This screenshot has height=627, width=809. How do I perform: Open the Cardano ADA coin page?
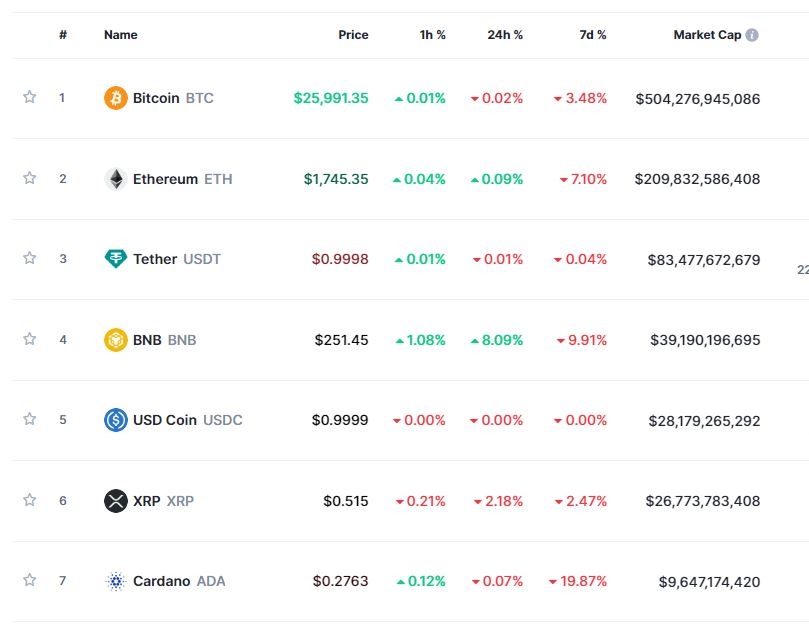(x=161, y=581)
